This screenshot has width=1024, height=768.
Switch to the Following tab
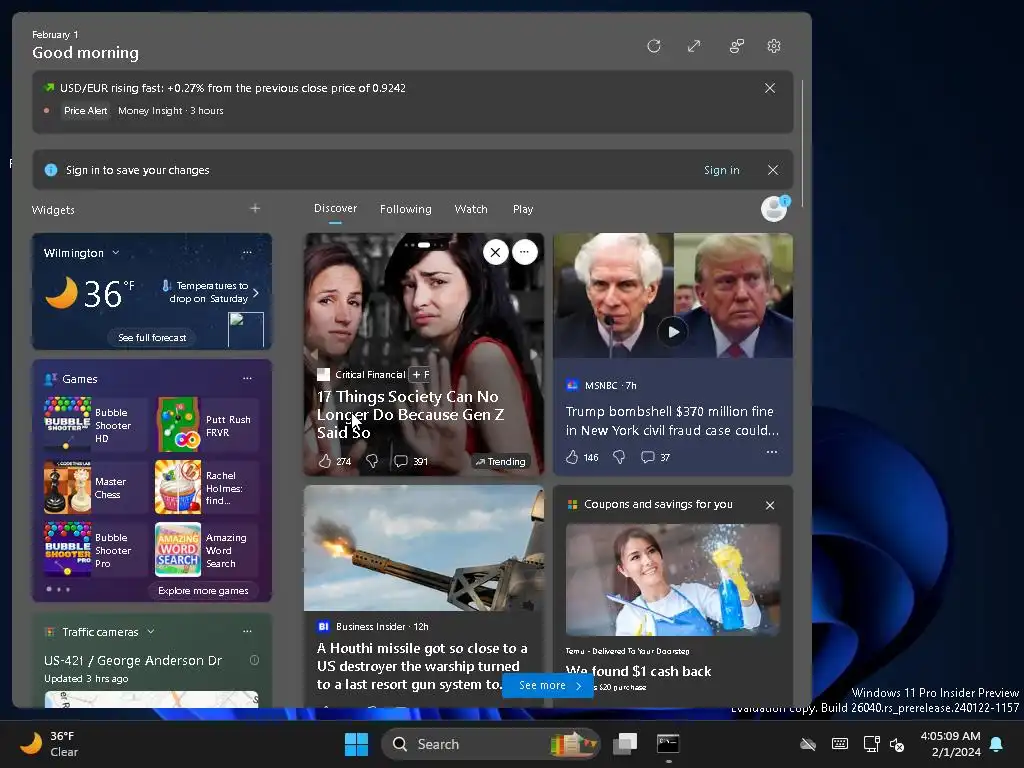point(406,209)
